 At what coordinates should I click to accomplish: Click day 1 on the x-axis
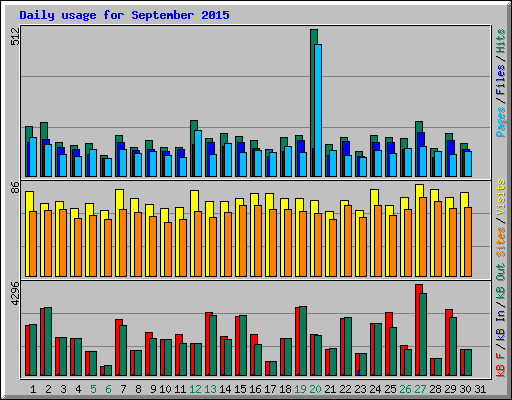33,389
